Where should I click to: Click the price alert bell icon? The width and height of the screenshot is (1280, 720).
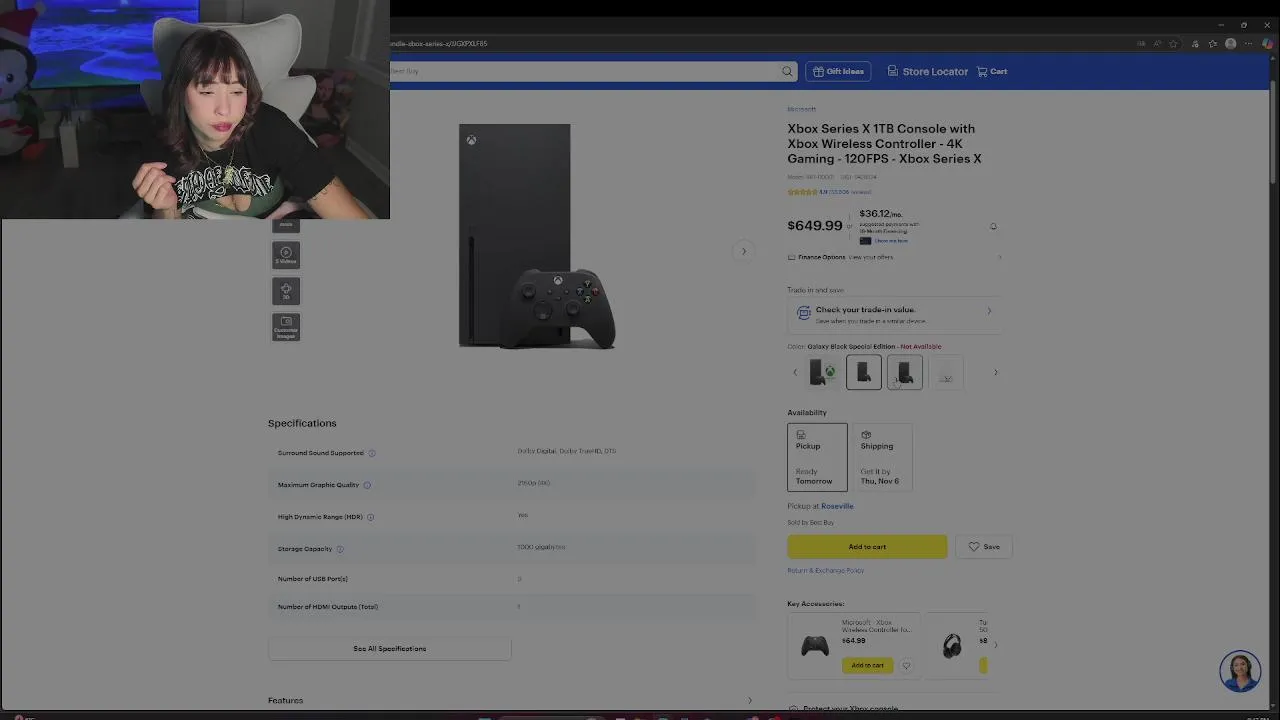(993, 226)
